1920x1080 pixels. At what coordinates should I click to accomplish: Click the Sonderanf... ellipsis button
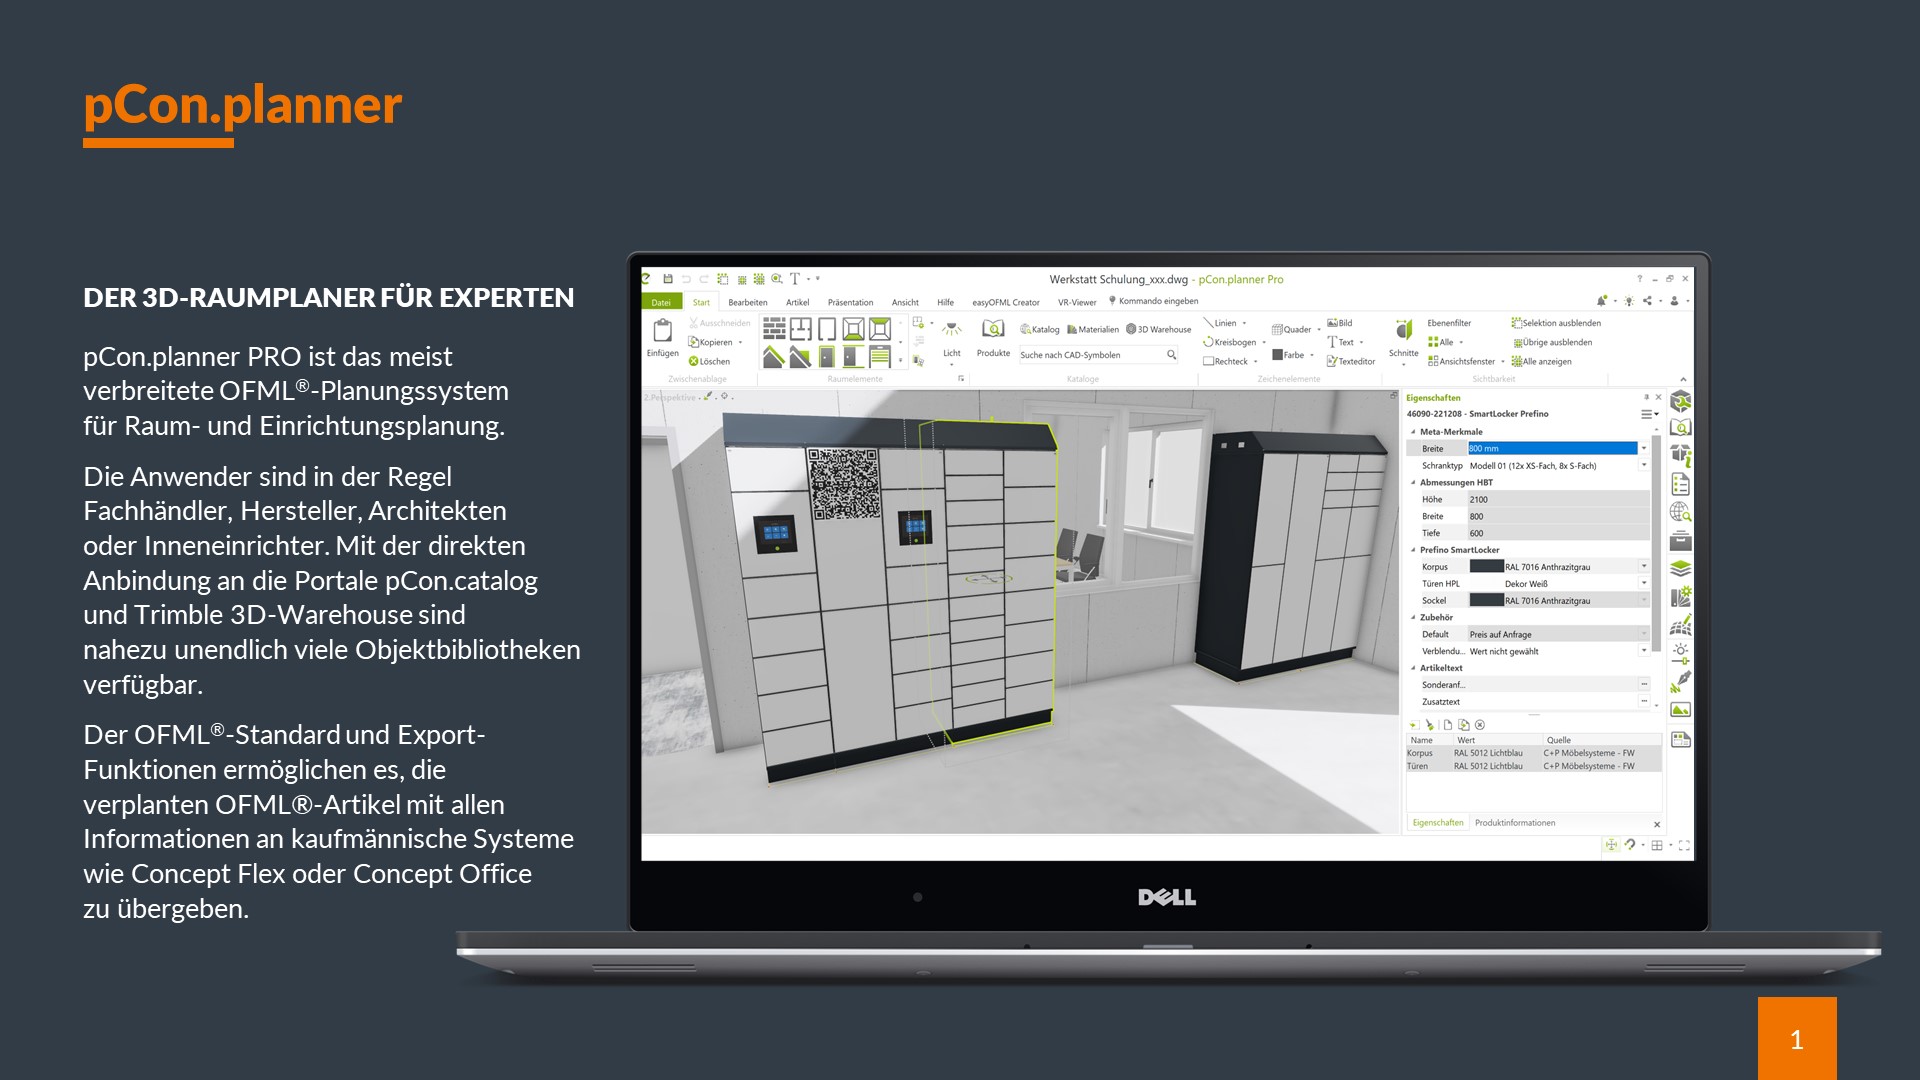(x=1644, y=685)
